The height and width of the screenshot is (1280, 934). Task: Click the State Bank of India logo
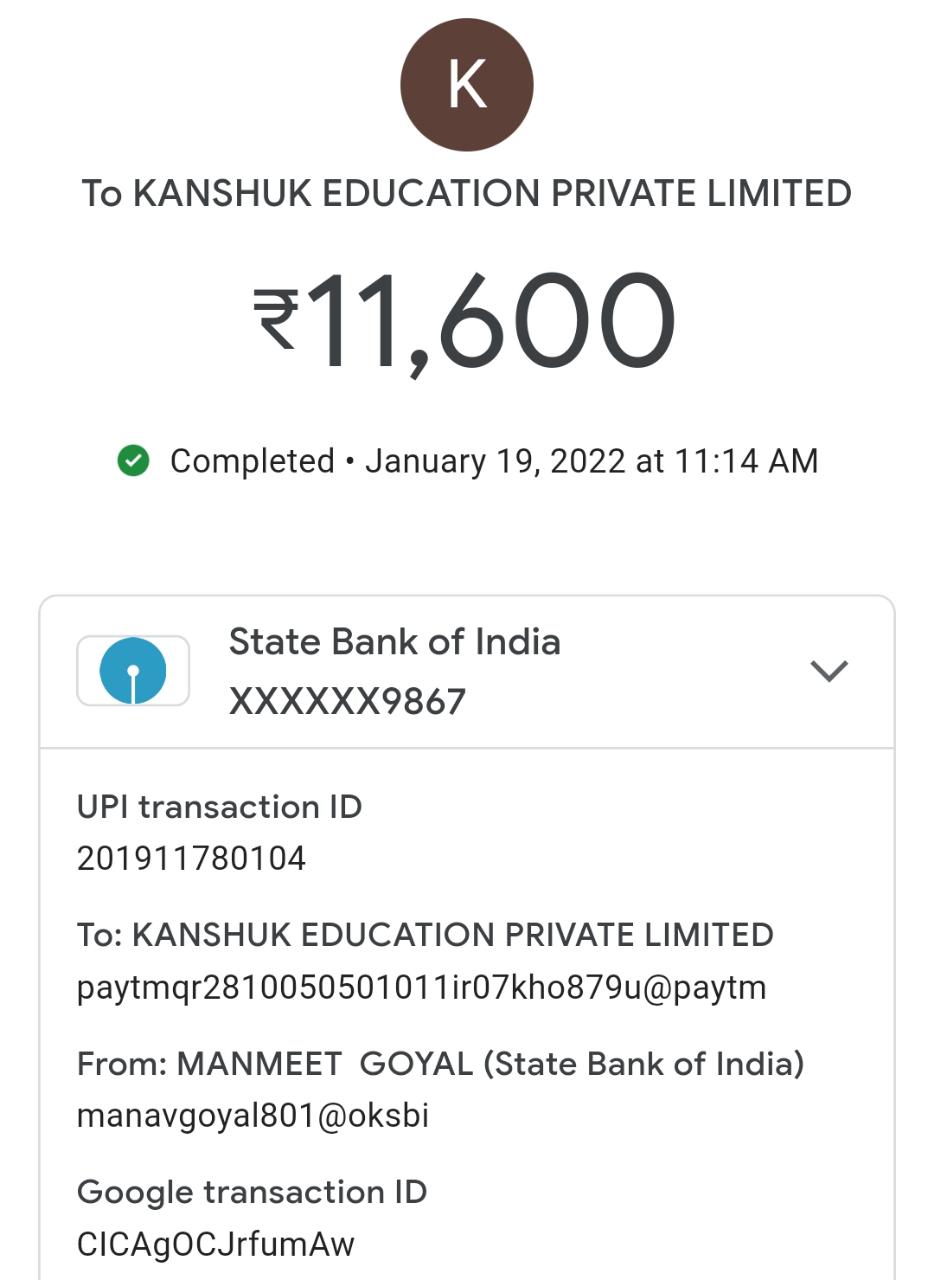(x=133, y=671)
